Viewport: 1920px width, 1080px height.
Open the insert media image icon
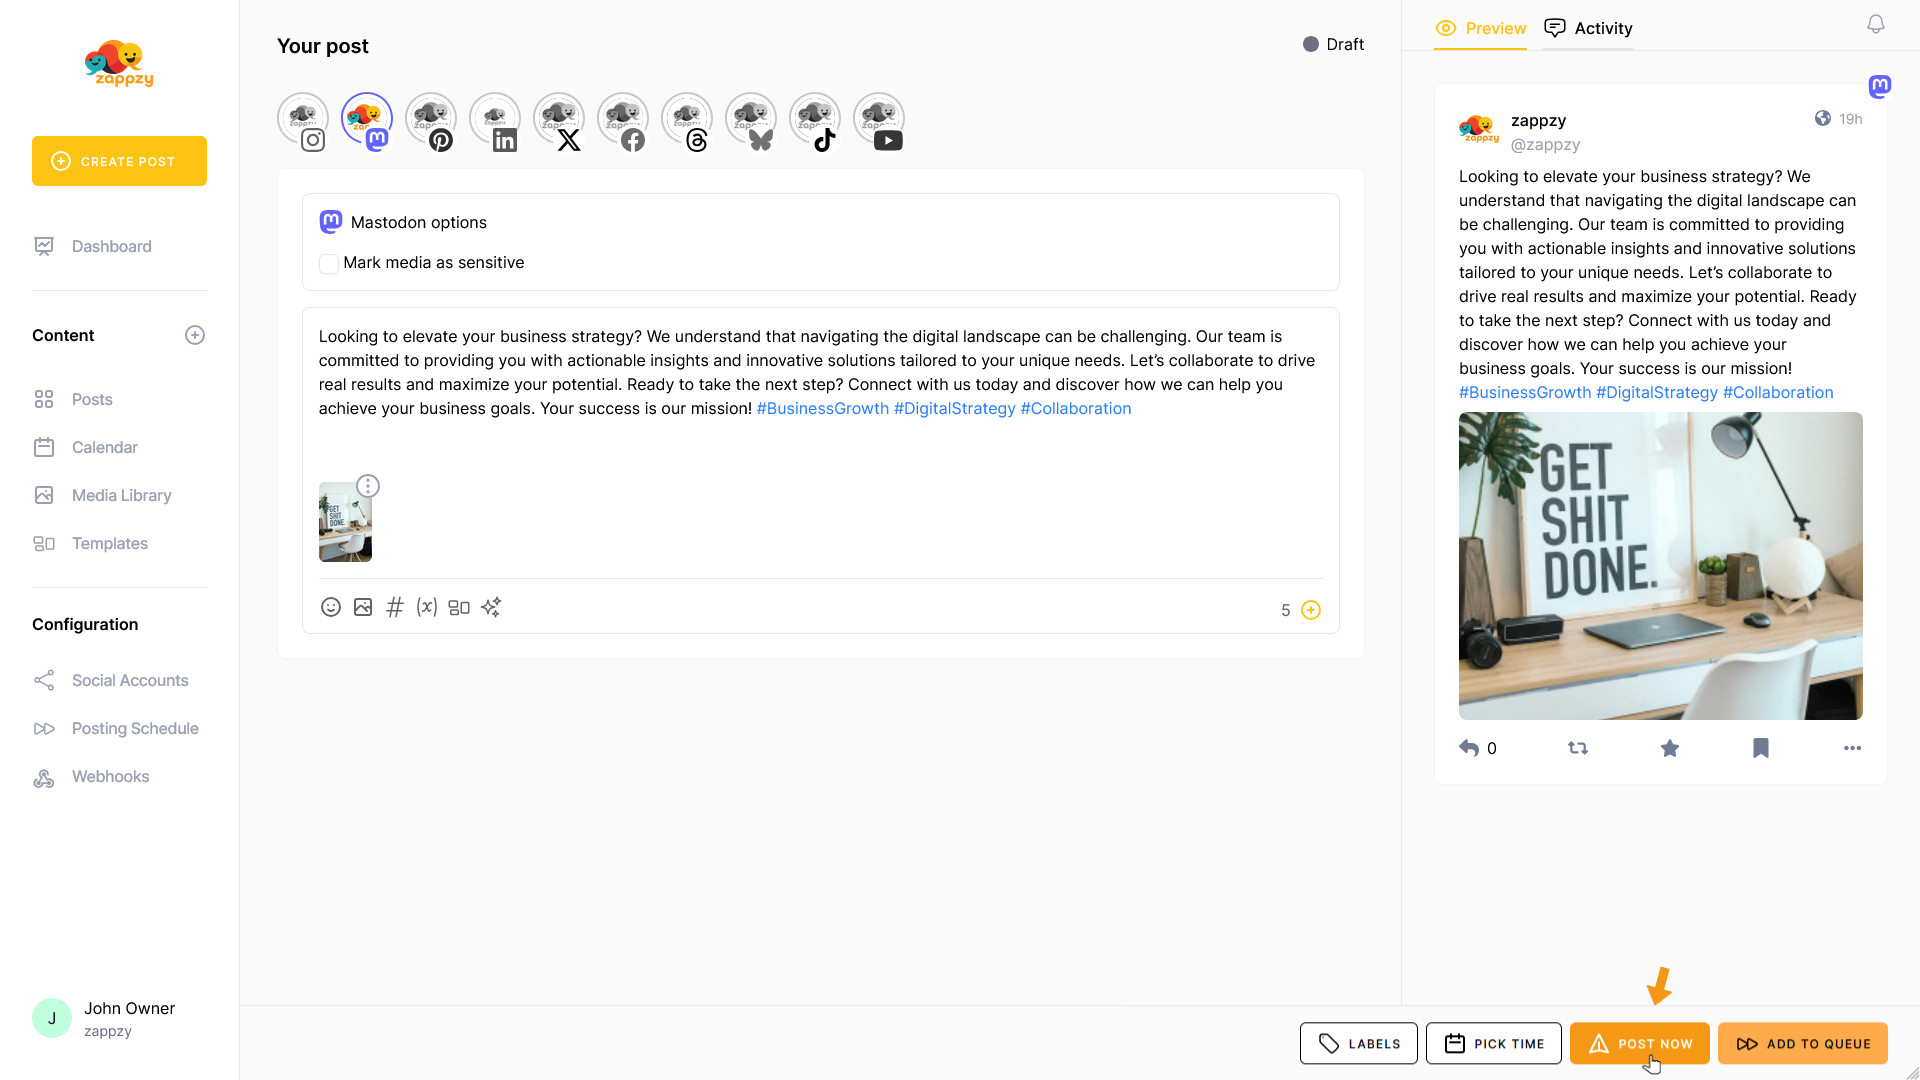pos(363,607)
